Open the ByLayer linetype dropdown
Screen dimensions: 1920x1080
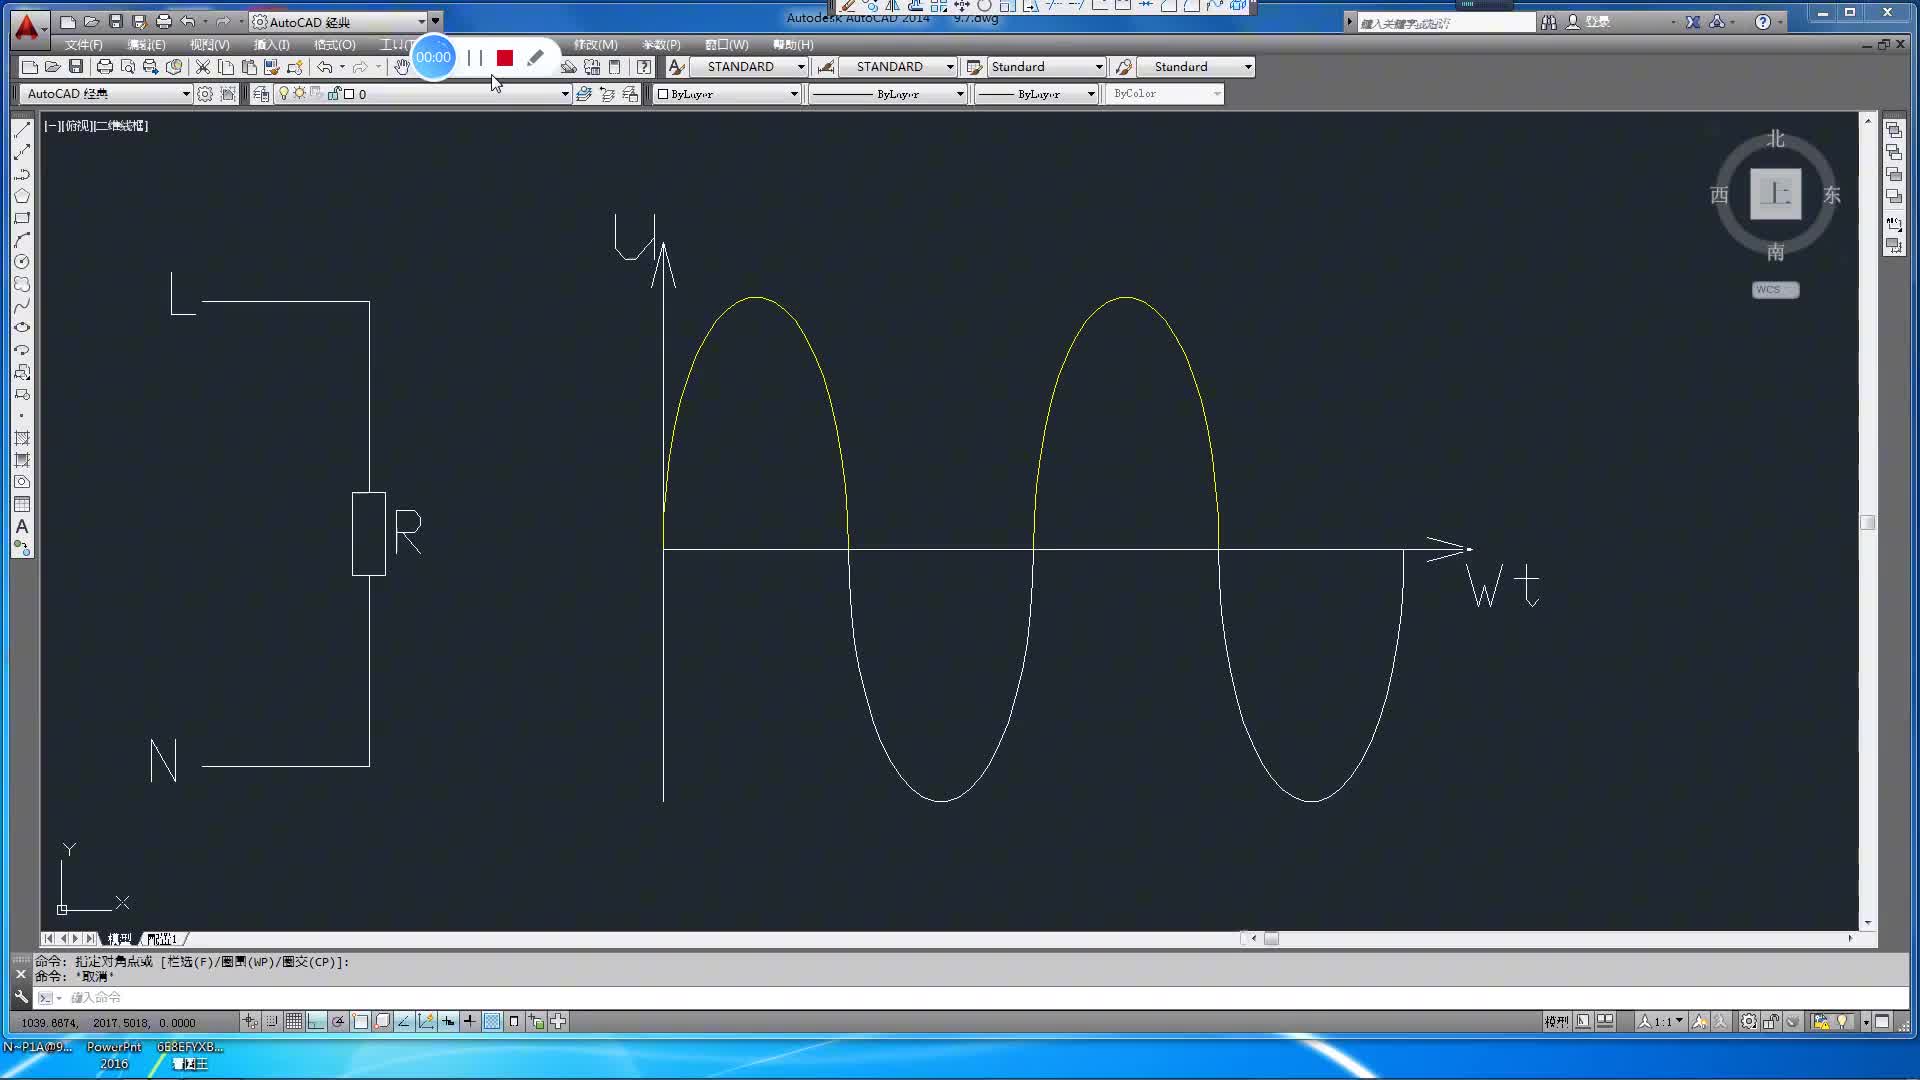click(x=960, y=94)
